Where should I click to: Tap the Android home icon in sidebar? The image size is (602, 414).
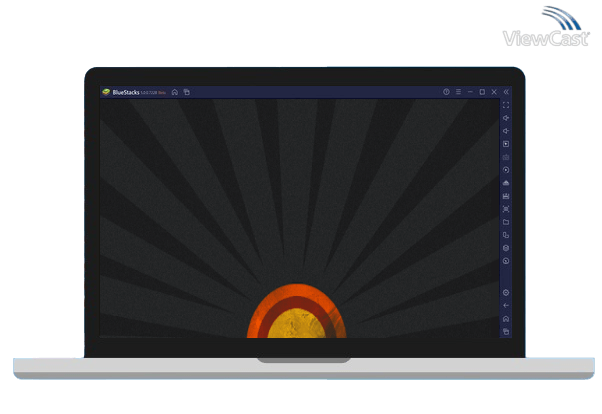click(x=506, y=318)
